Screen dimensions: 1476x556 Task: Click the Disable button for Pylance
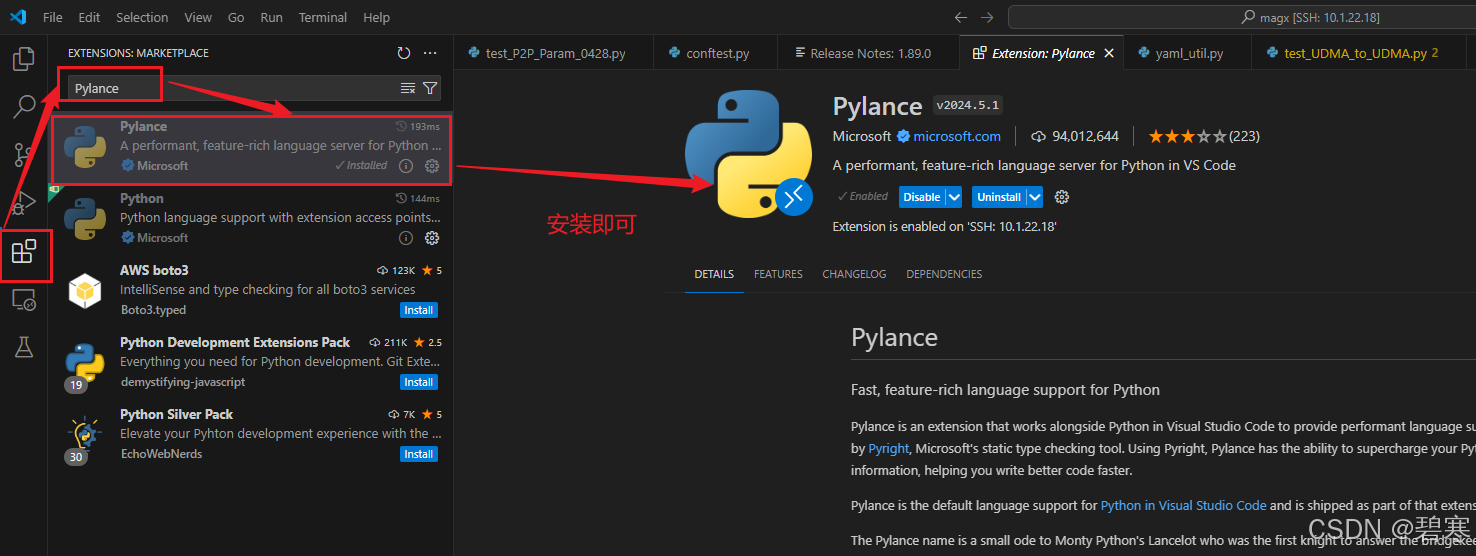pos(922,197)
